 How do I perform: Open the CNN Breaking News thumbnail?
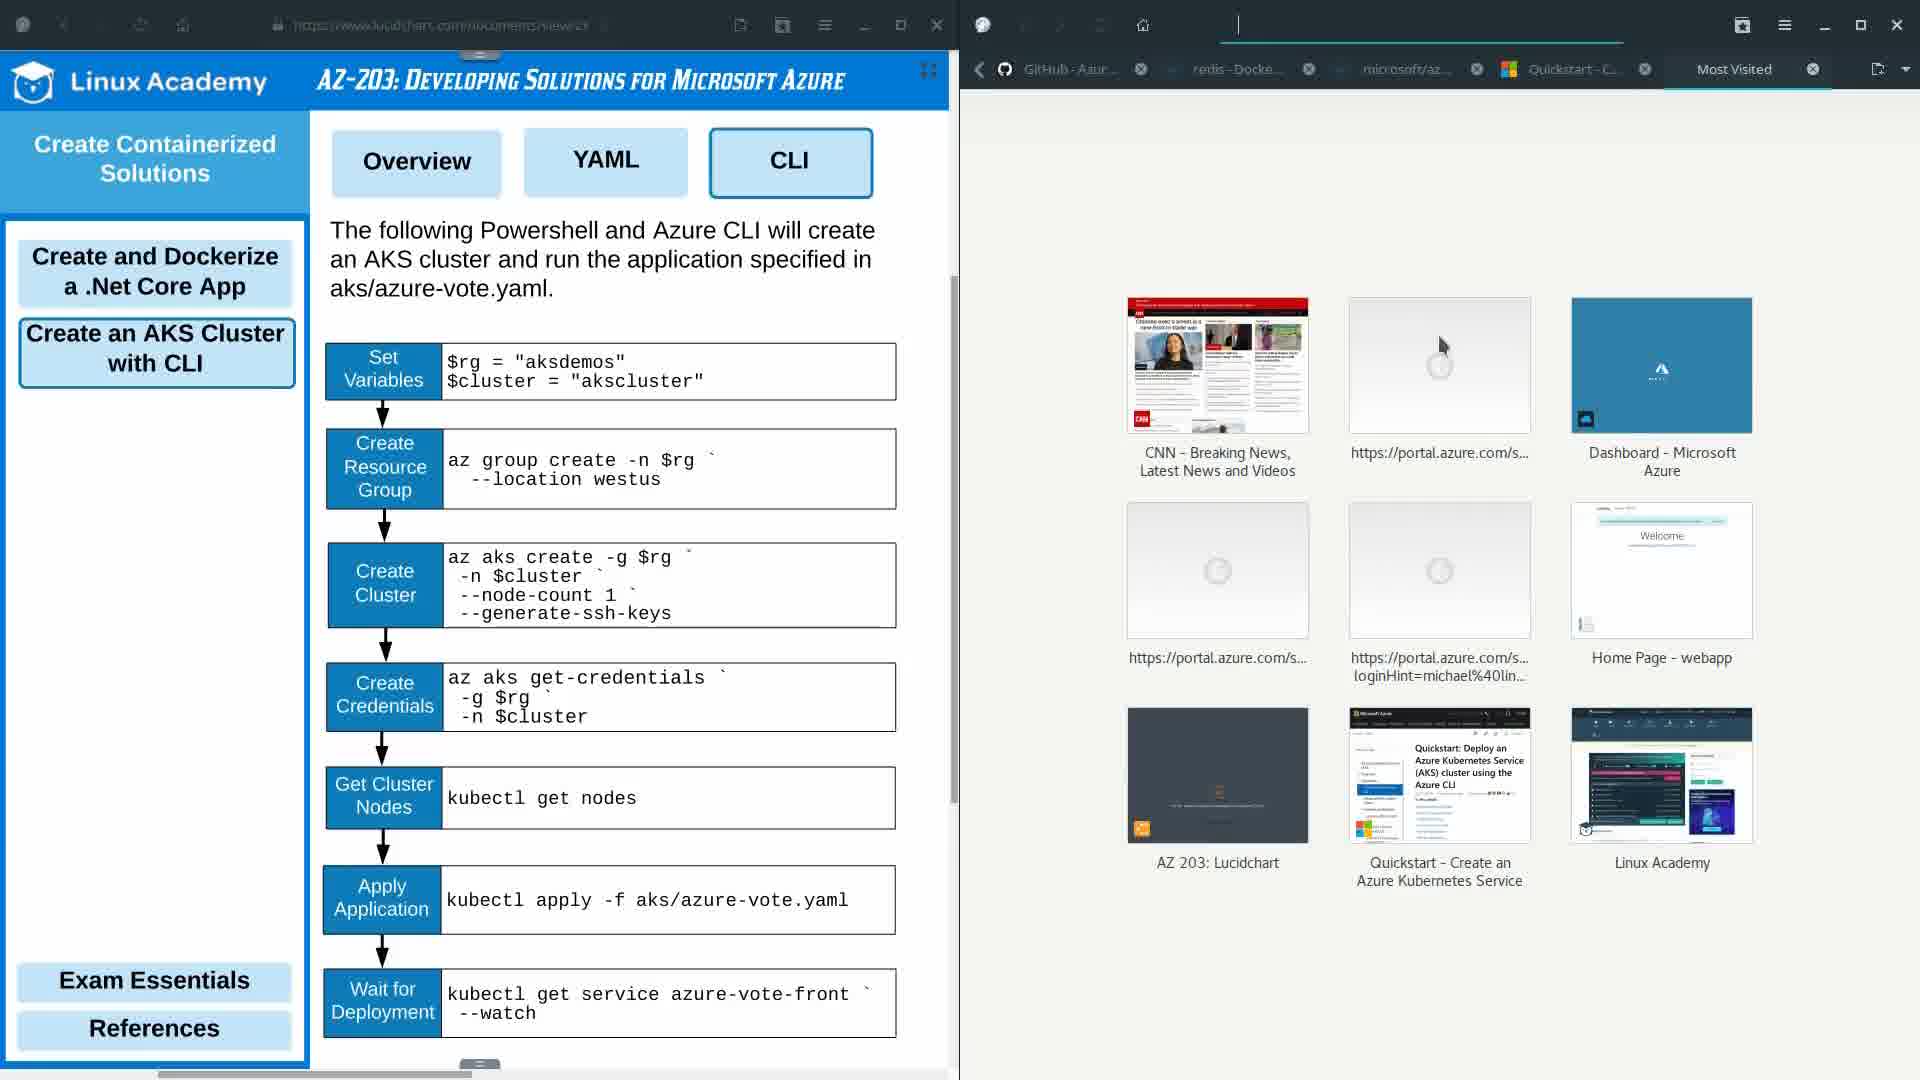[1217, 366]
